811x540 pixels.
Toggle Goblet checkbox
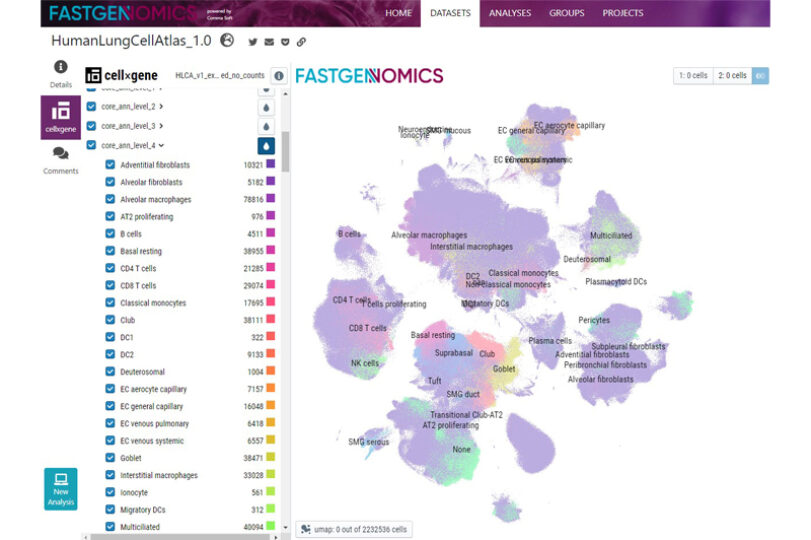110,457
